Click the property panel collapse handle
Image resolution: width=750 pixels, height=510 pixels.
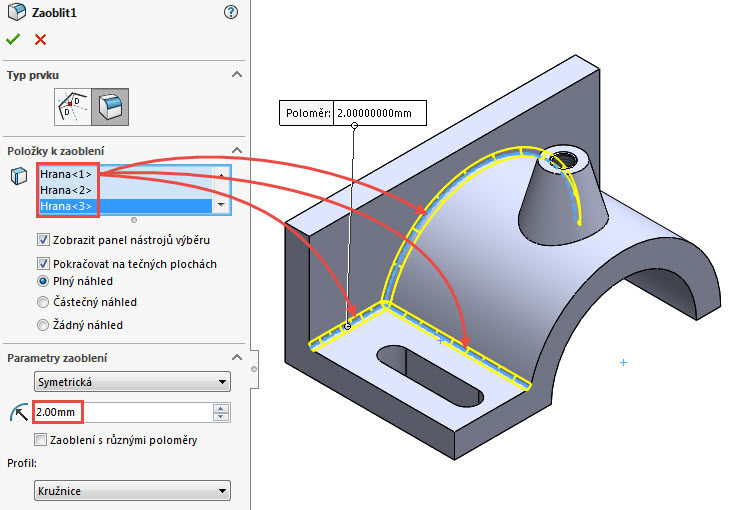254,369
